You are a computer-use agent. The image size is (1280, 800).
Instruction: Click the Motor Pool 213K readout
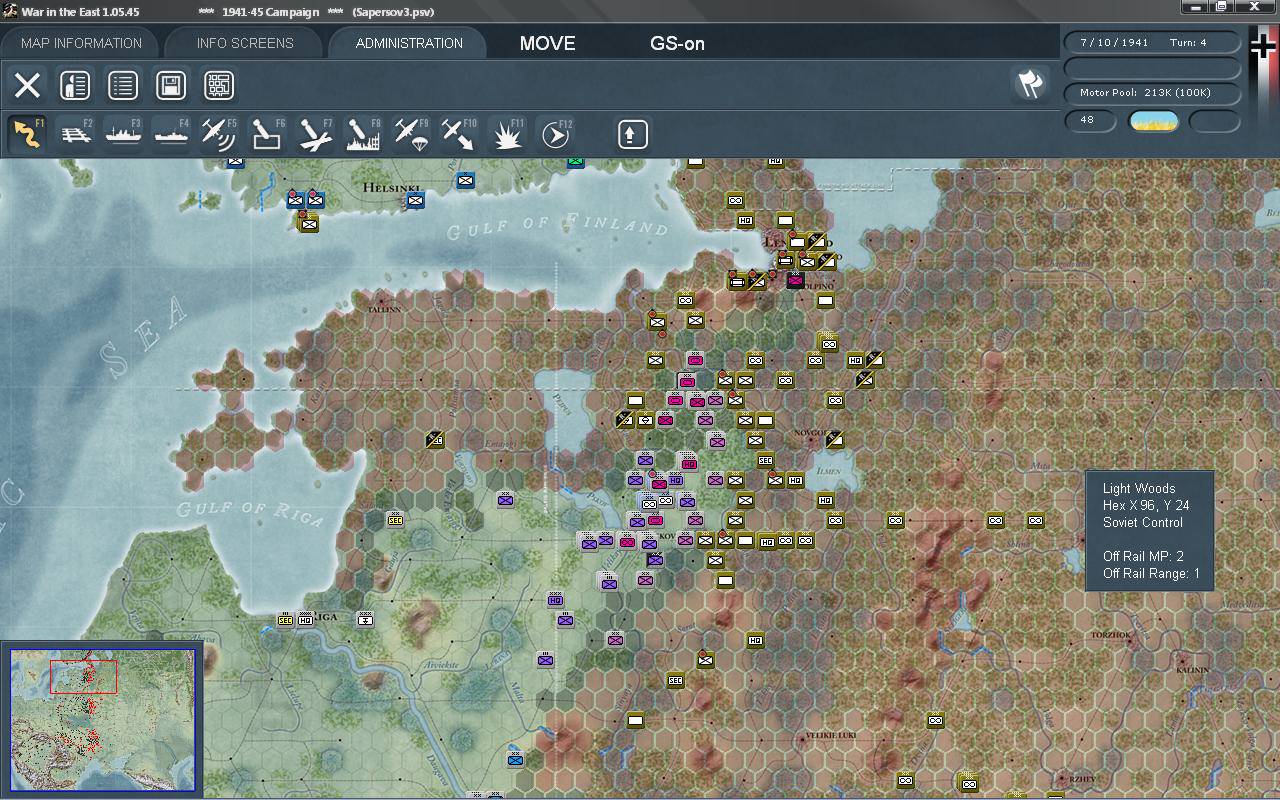1151,93
